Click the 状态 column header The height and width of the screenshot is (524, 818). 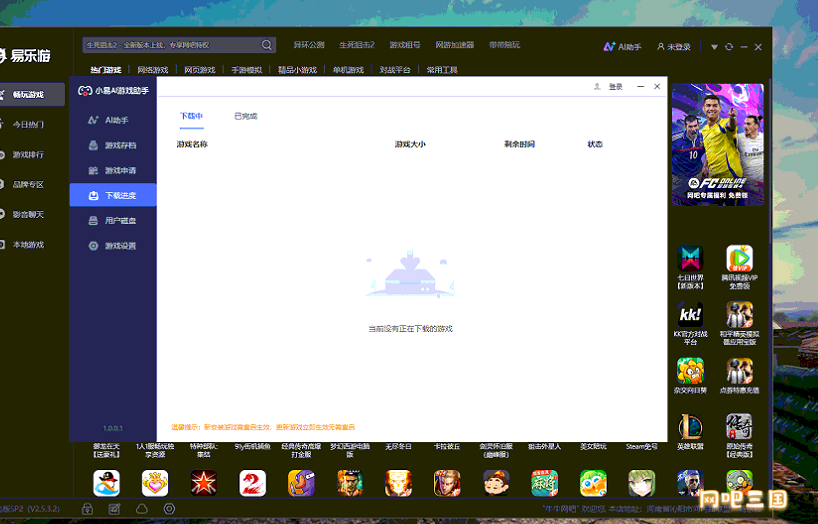pyautogui.click(x=595, y=144)
